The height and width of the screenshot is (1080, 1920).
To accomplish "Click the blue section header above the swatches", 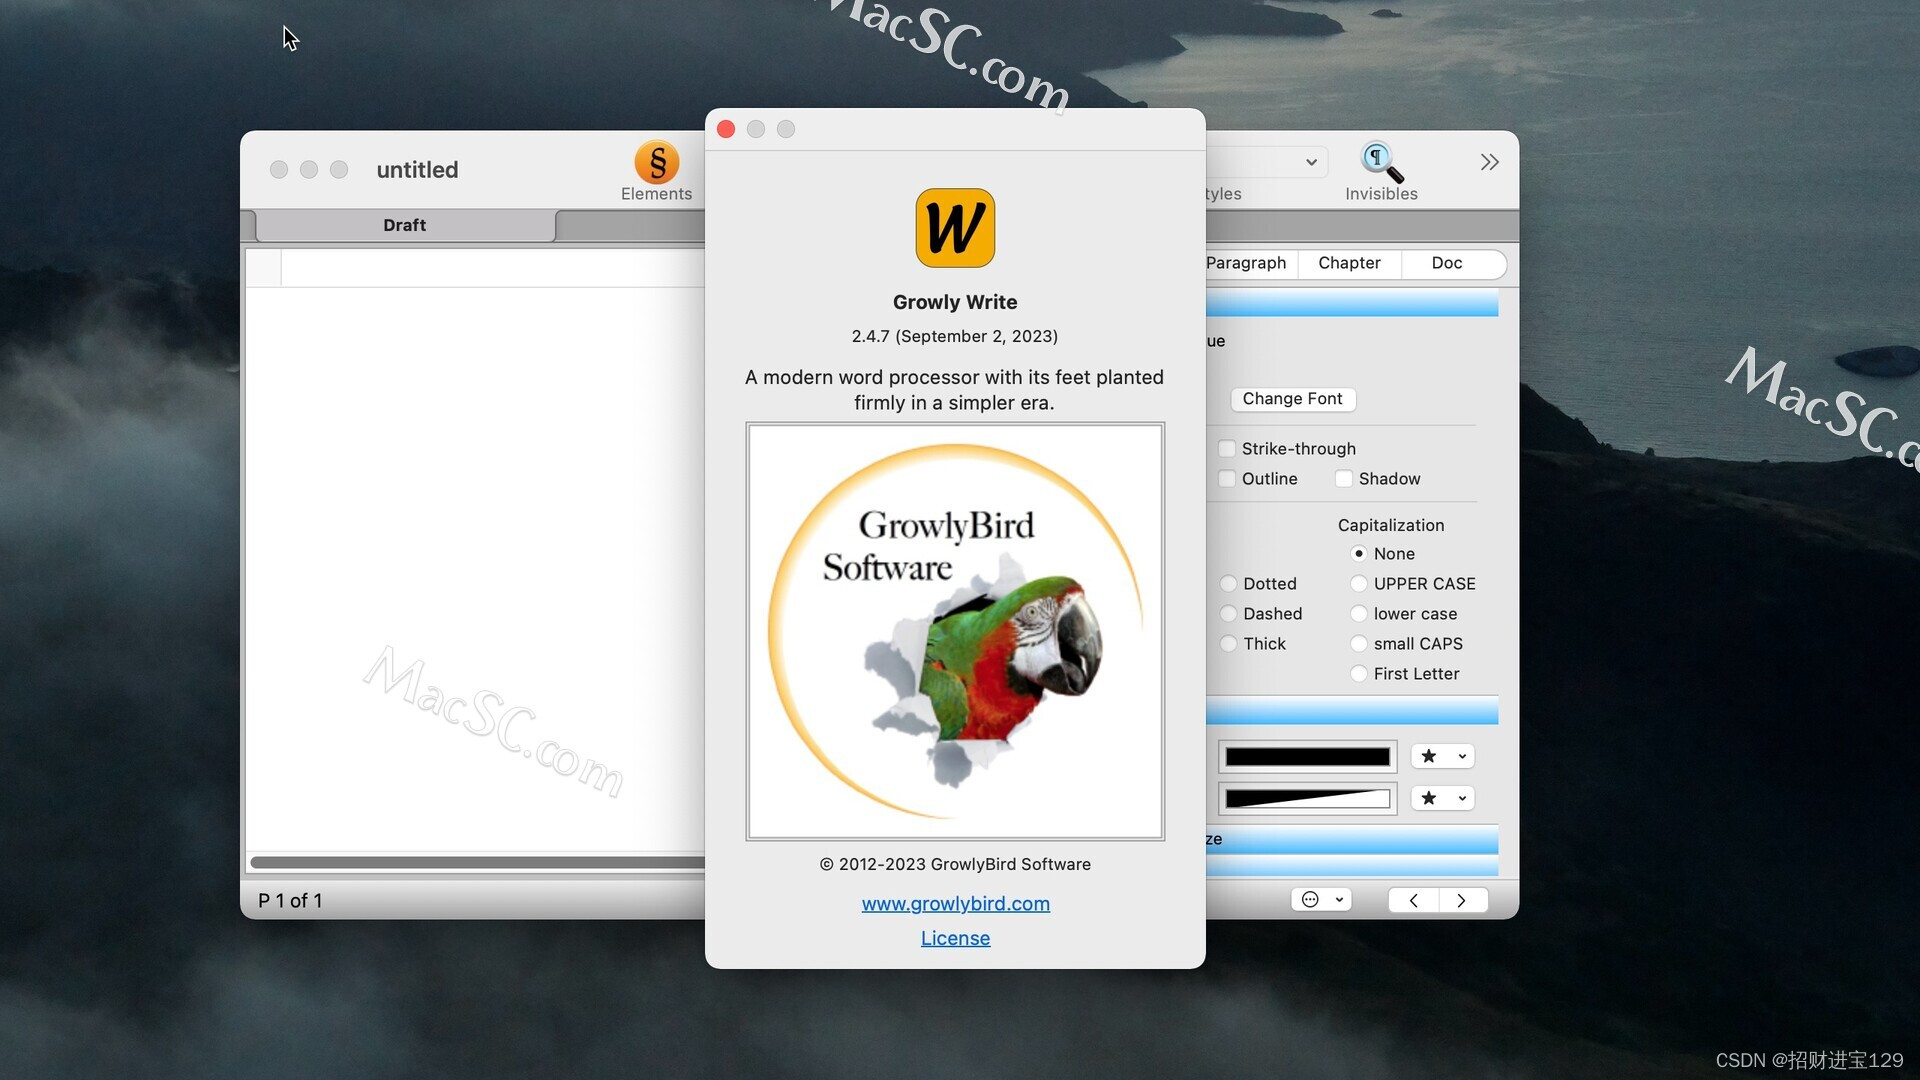I will point(1352,711).
